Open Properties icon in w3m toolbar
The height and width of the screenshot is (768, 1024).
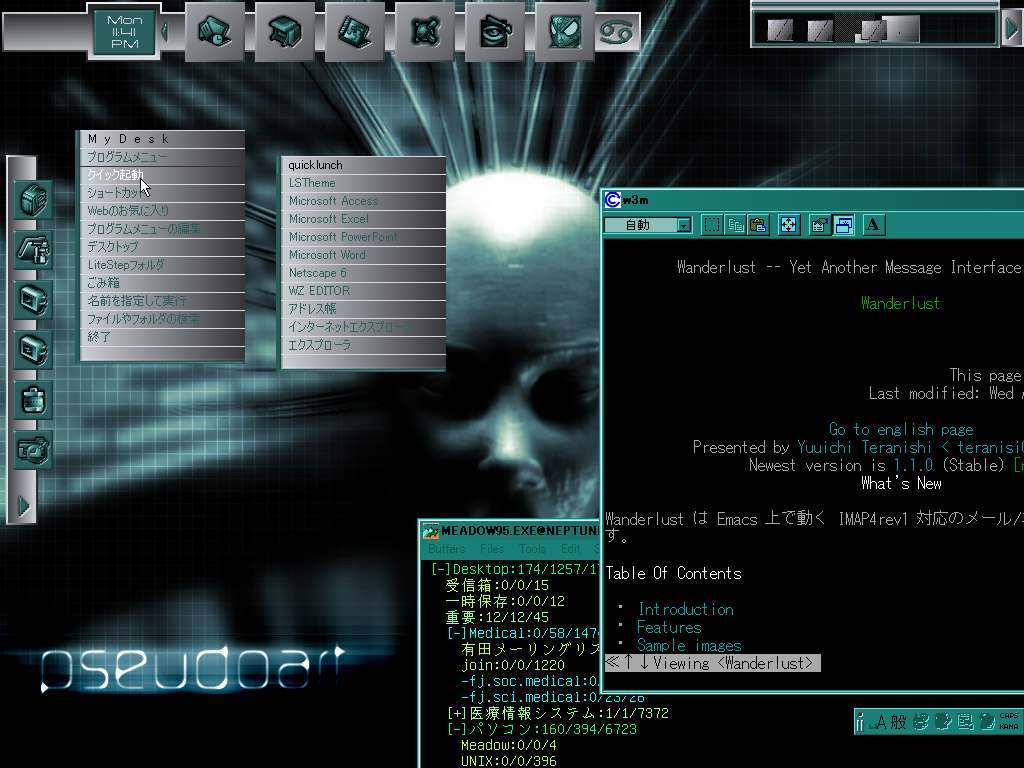click(819, 225)
